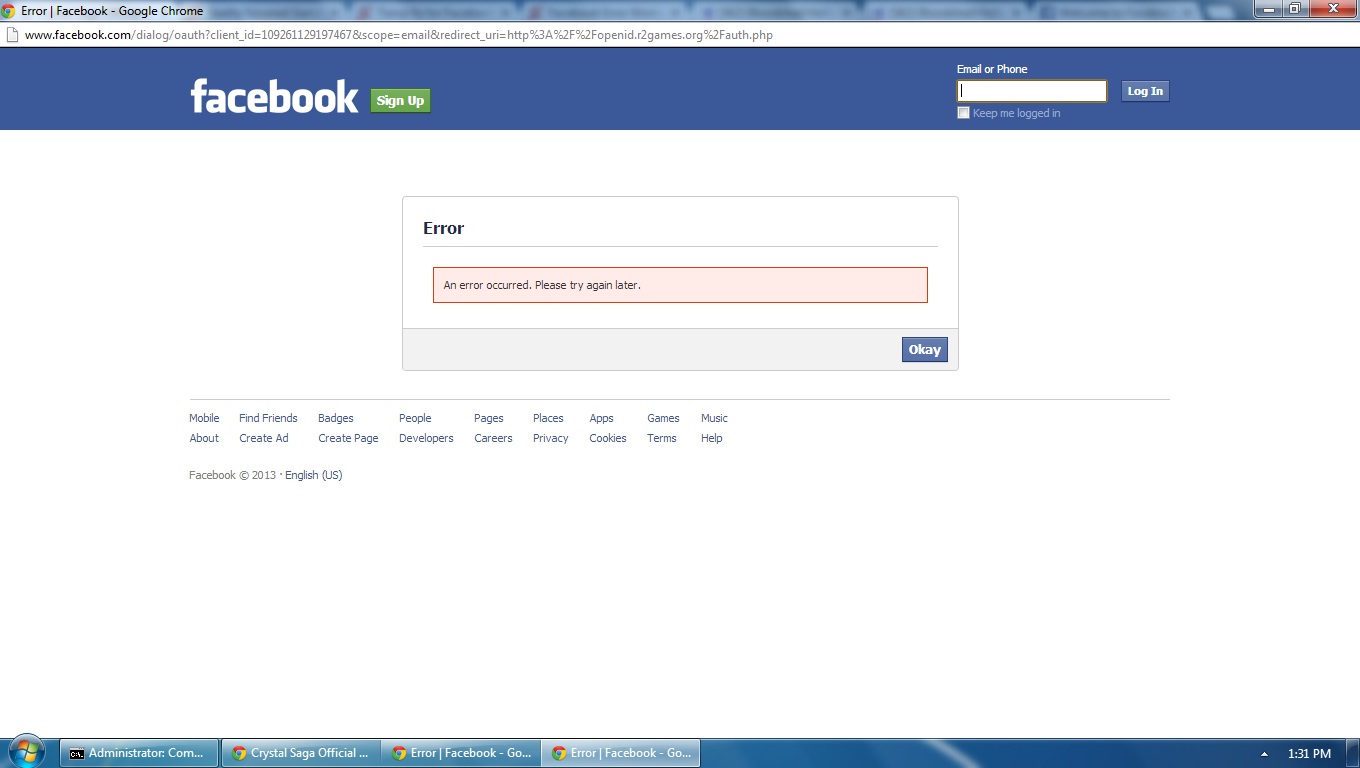This screenshot has height=768, width=1360.
Task: Open Administrator Command Prompt from the taskbar
Action: (140, 753)
